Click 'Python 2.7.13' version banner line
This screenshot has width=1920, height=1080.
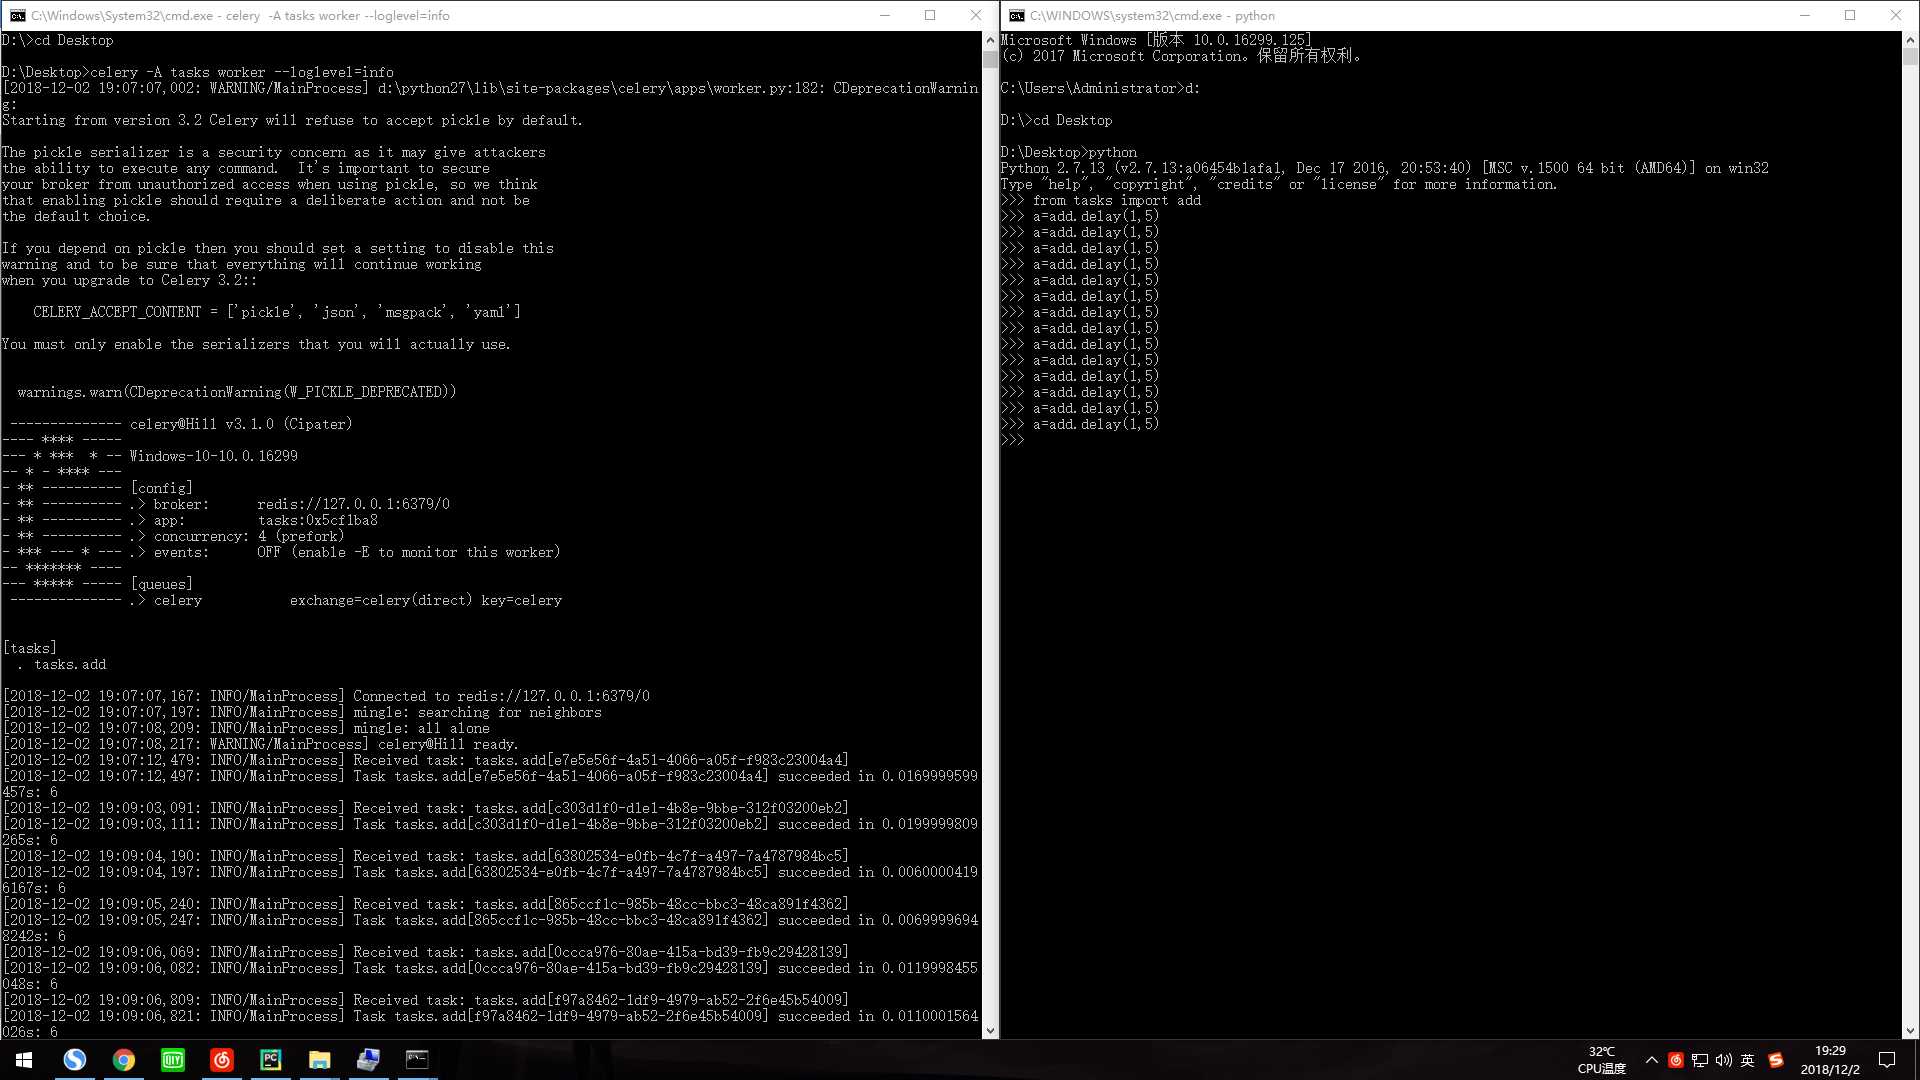[1385, 168]
